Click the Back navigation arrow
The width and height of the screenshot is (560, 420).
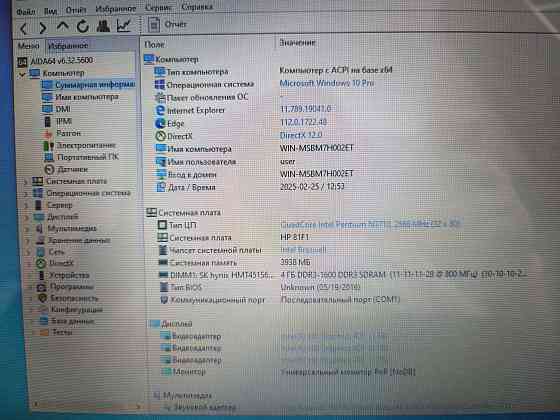tap(24, 28)
